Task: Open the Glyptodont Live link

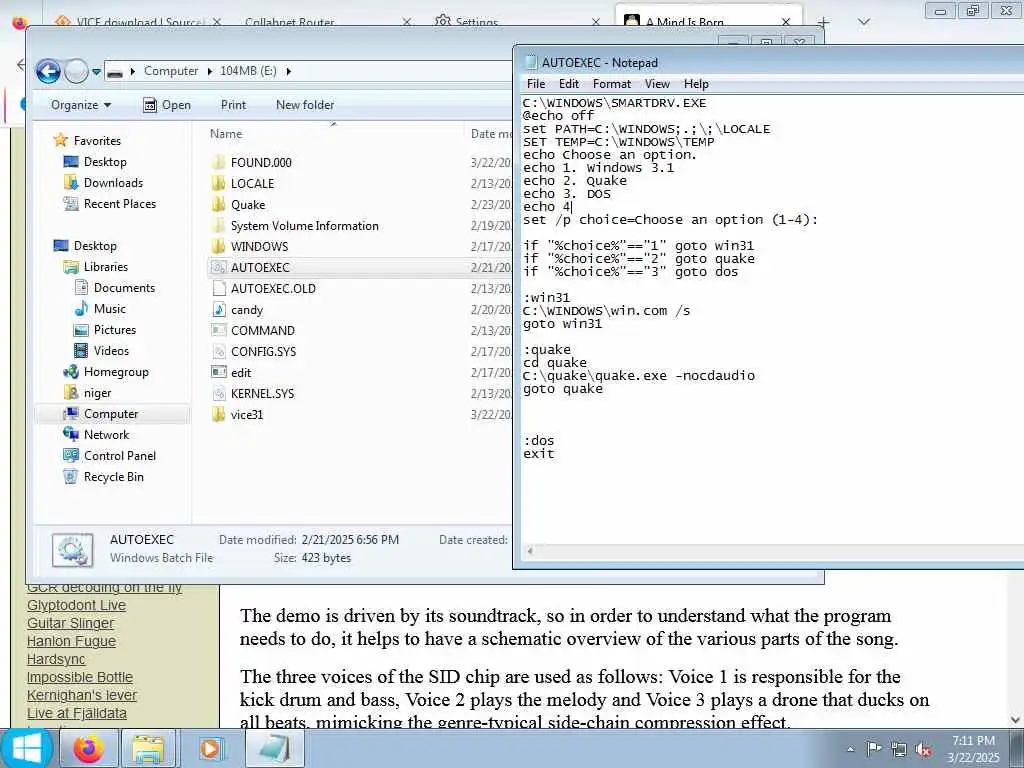Action: click(x=76, y=605)
